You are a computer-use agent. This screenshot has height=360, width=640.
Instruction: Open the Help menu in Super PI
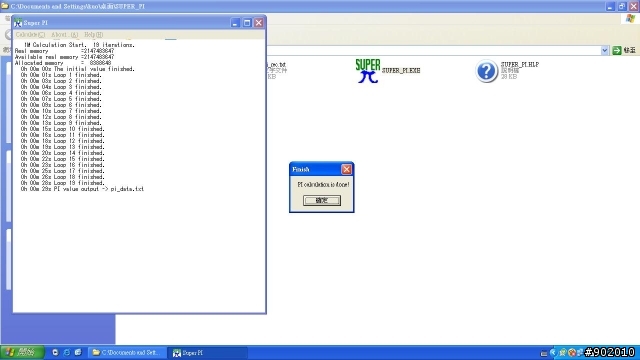(93, 35)
